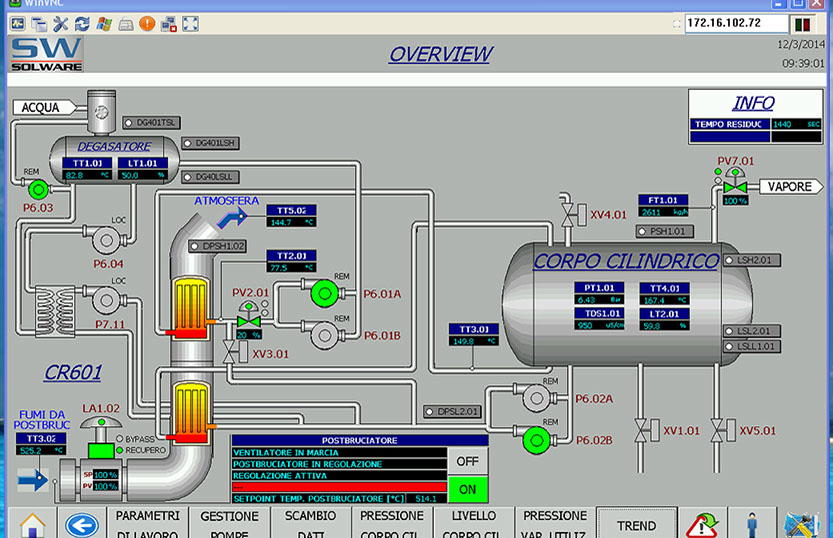Click the TREND button
The height and width of the screenshot is (538, 833).
click(x=636, y=524)
